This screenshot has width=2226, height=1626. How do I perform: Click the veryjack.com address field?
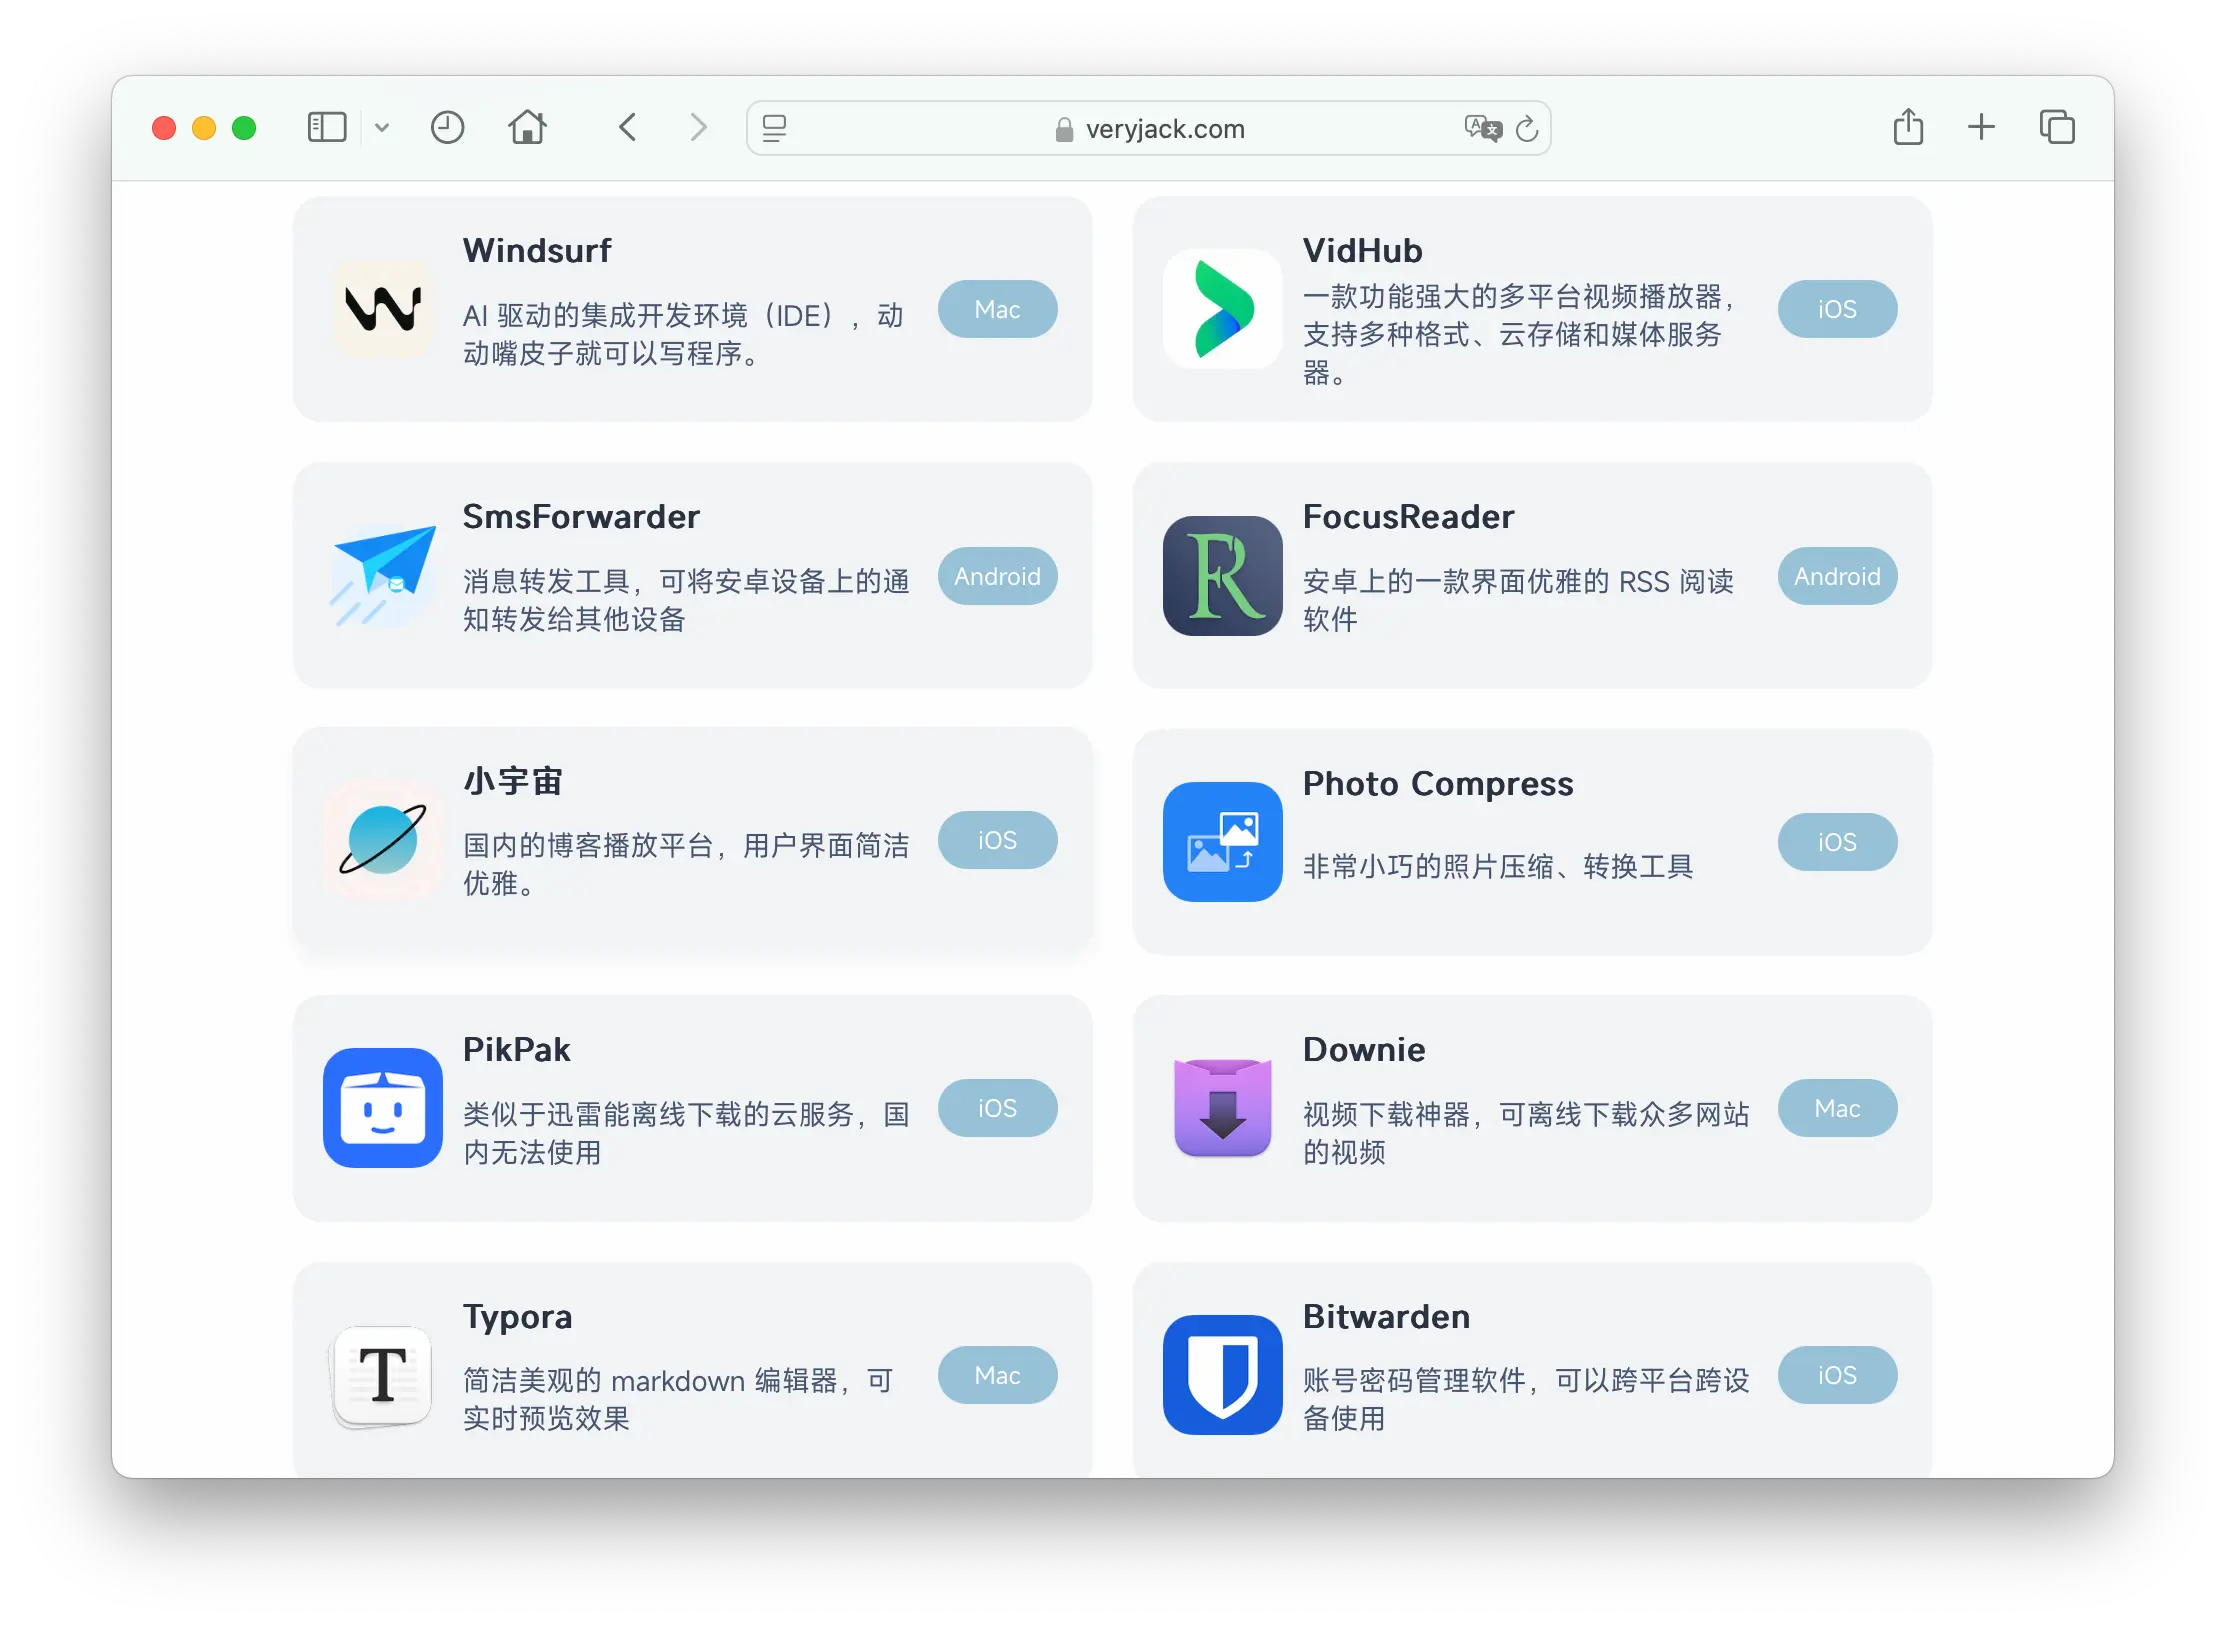click(1148, 128)
